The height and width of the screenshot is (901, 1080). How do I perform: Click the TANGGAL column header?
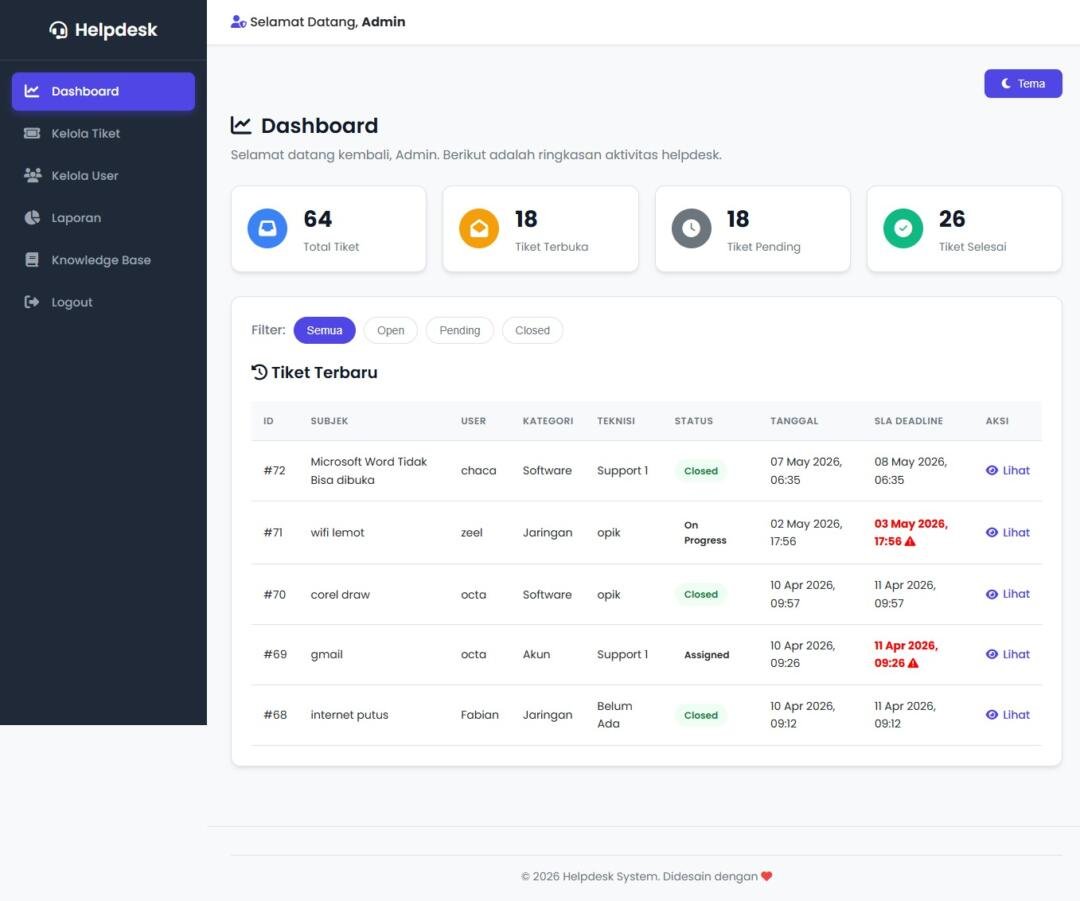[794, 421]
